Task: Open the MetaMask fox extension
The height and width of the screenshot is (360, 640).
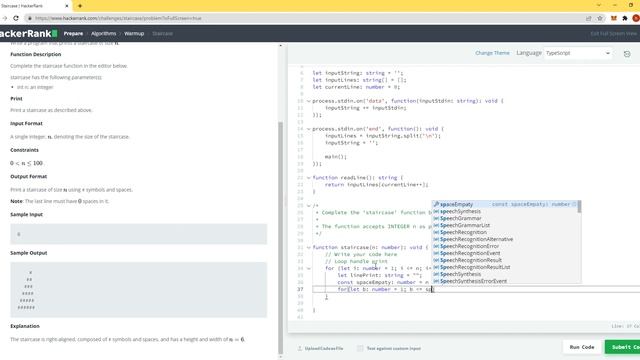Action: 613,18
